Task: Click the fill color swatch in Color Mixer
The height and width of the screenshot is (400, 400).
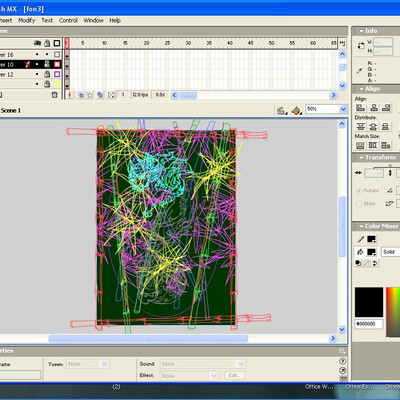Action: pyautogui.click(x=371, y=252)
